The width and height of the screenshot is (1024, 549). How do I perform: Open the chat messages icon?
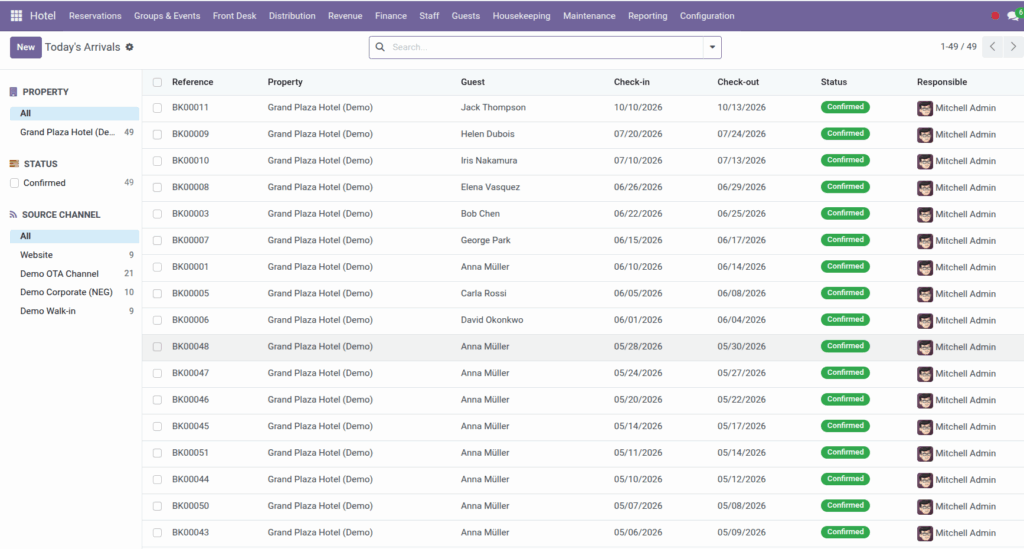click(x=1013, y=16)
